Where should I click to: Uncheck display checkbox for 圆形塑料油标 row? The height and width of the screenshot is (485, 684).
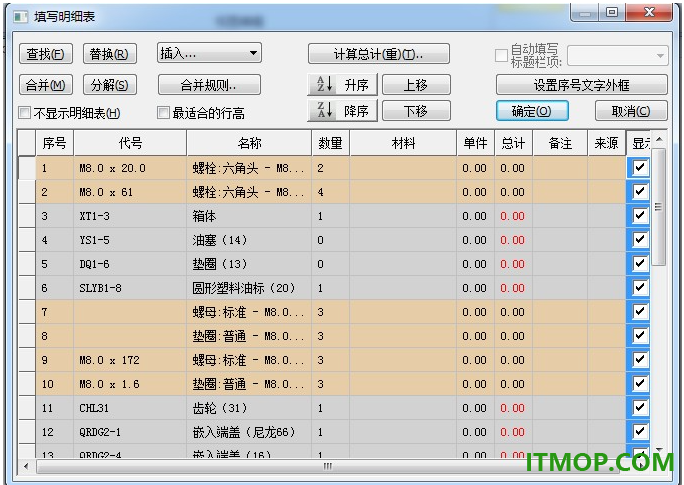pos(640,287)
